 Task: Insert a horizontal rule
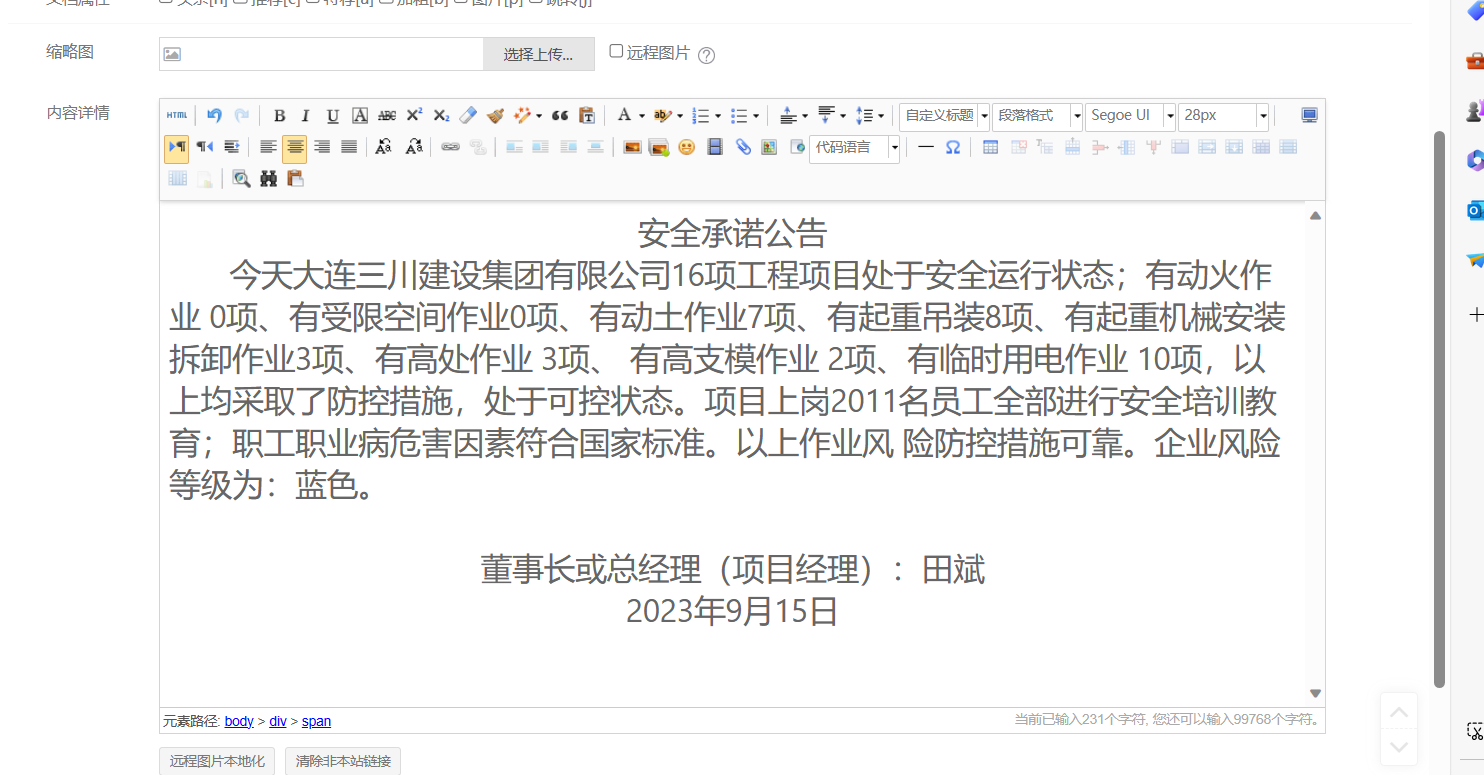coord(926,147)
